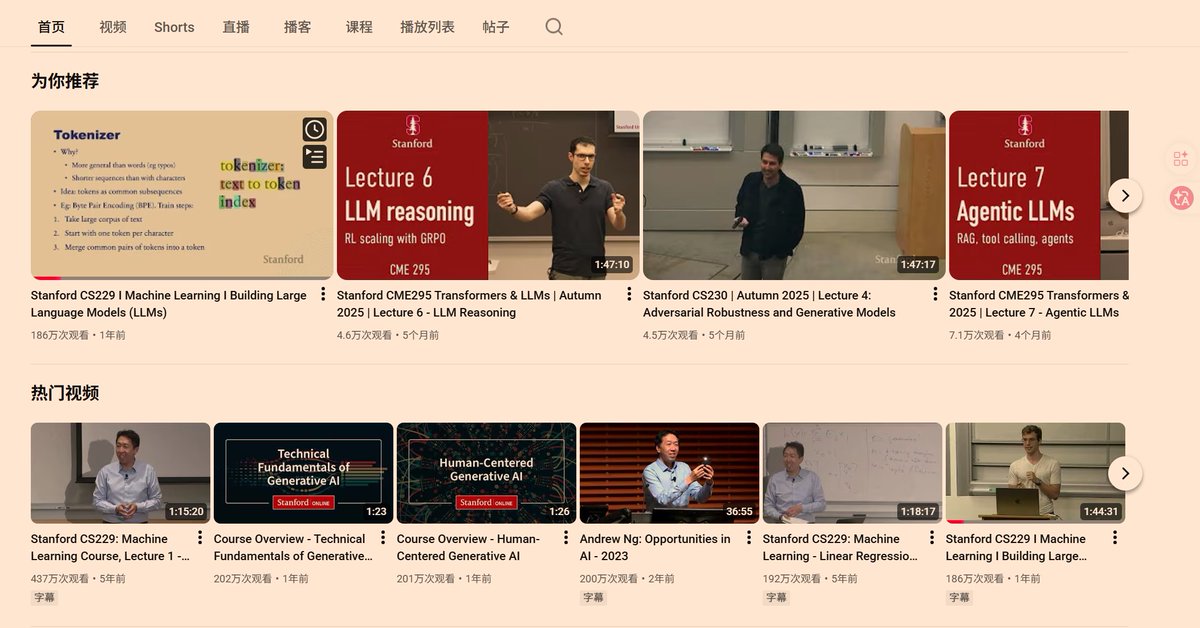Image resolution: width=1200 pixels, height=628 pixels.
Task: Open title link Stanford CS229 Building Large Language Models
Action: (169, 304)
